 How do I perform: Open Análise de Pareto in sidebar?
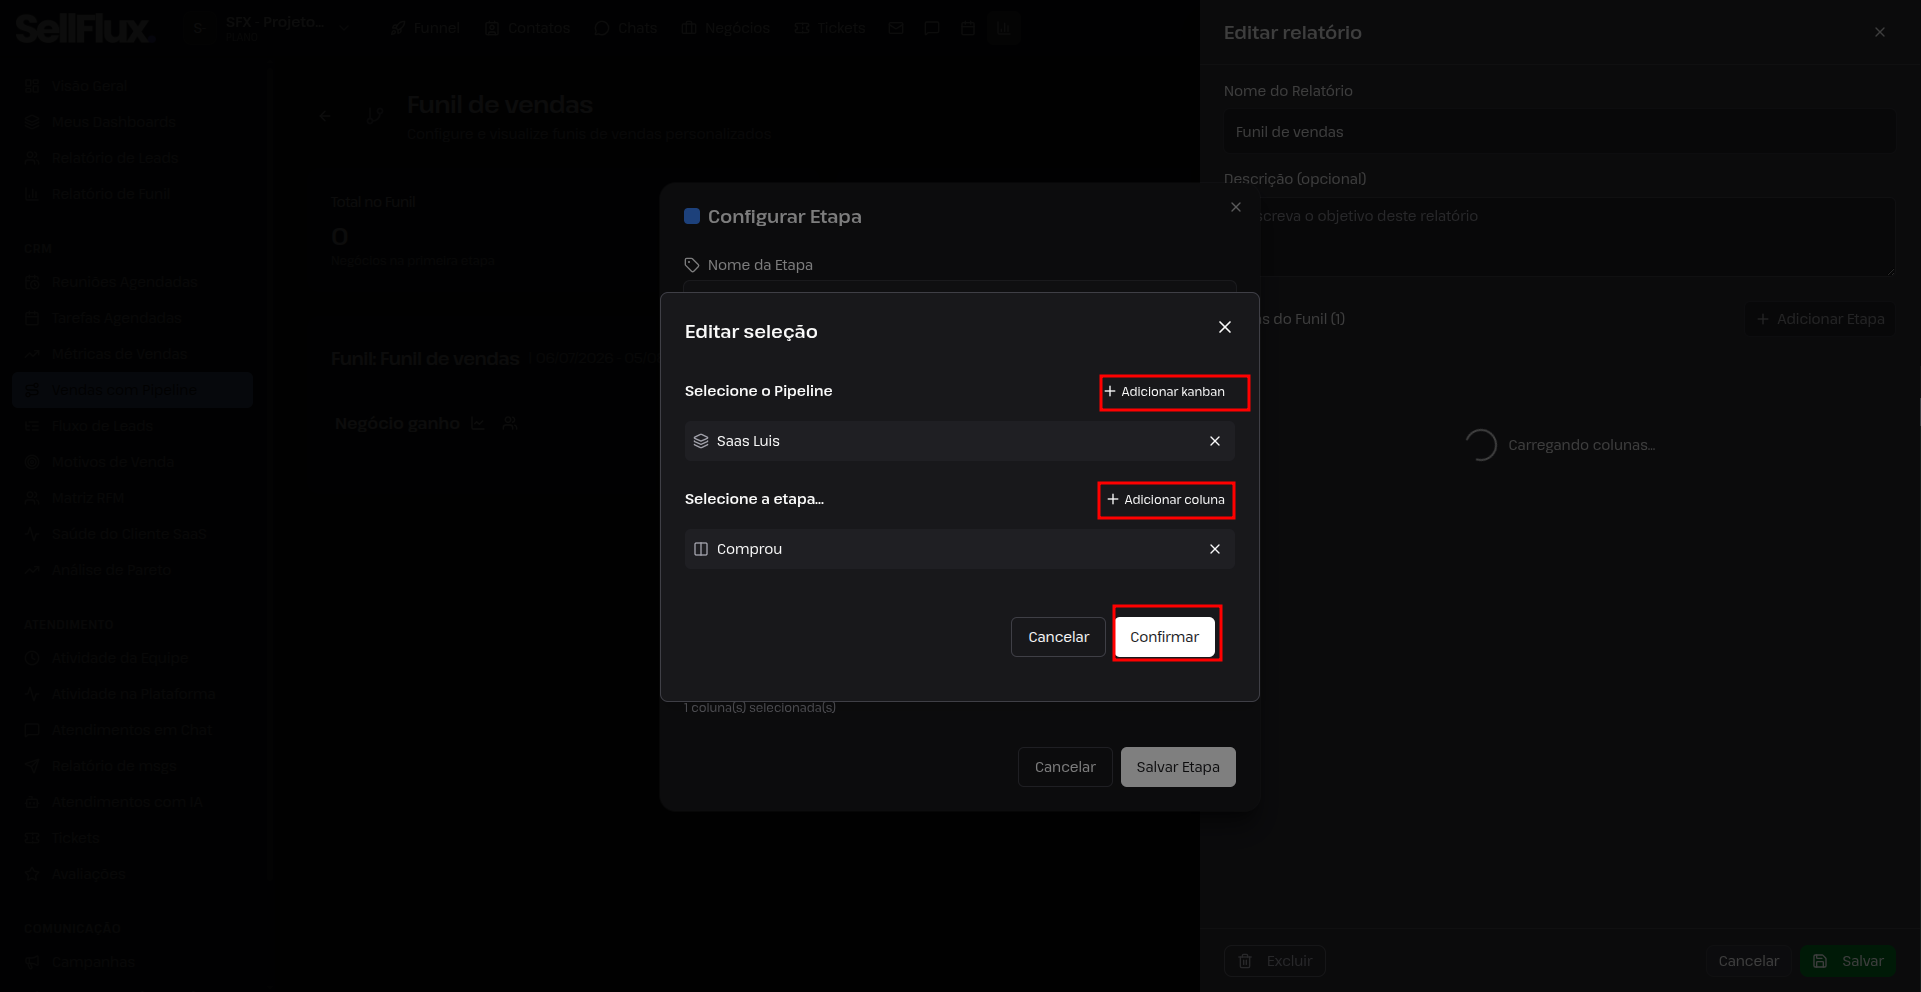click(133, 570)
